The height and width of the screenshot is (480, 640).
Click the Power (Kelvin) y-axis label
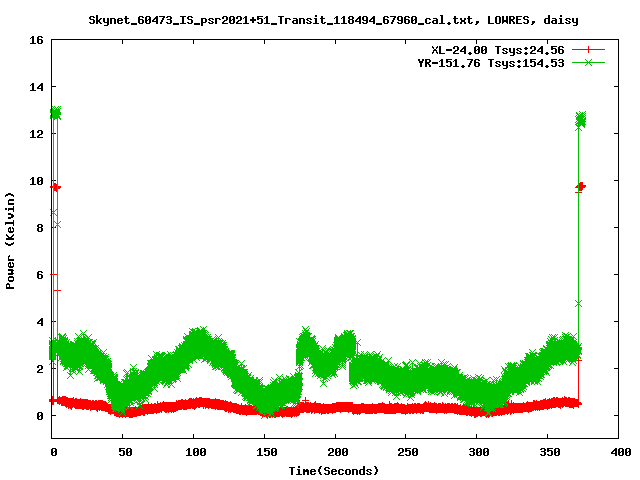pos(10,241)
